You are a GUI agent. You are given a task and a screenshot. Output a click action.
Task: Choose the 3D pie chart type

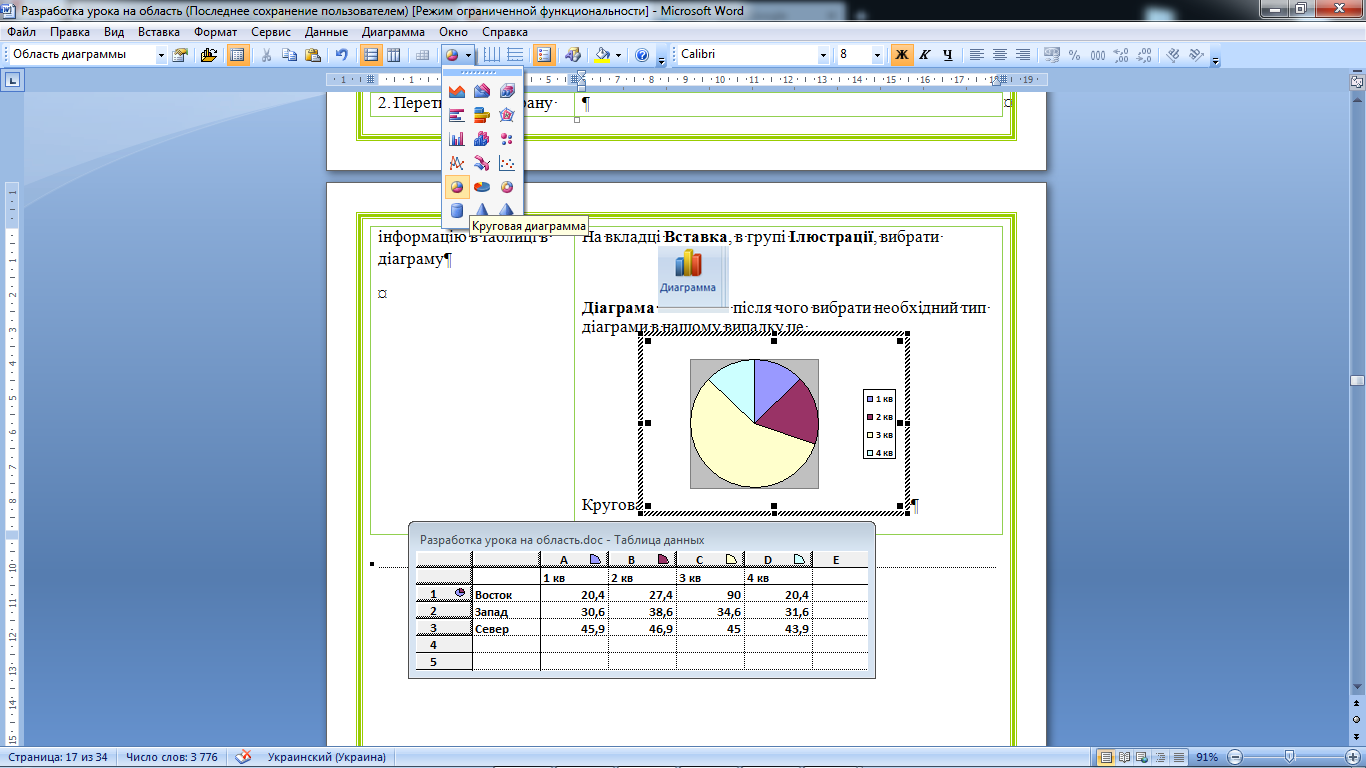[x=482, y=186]
